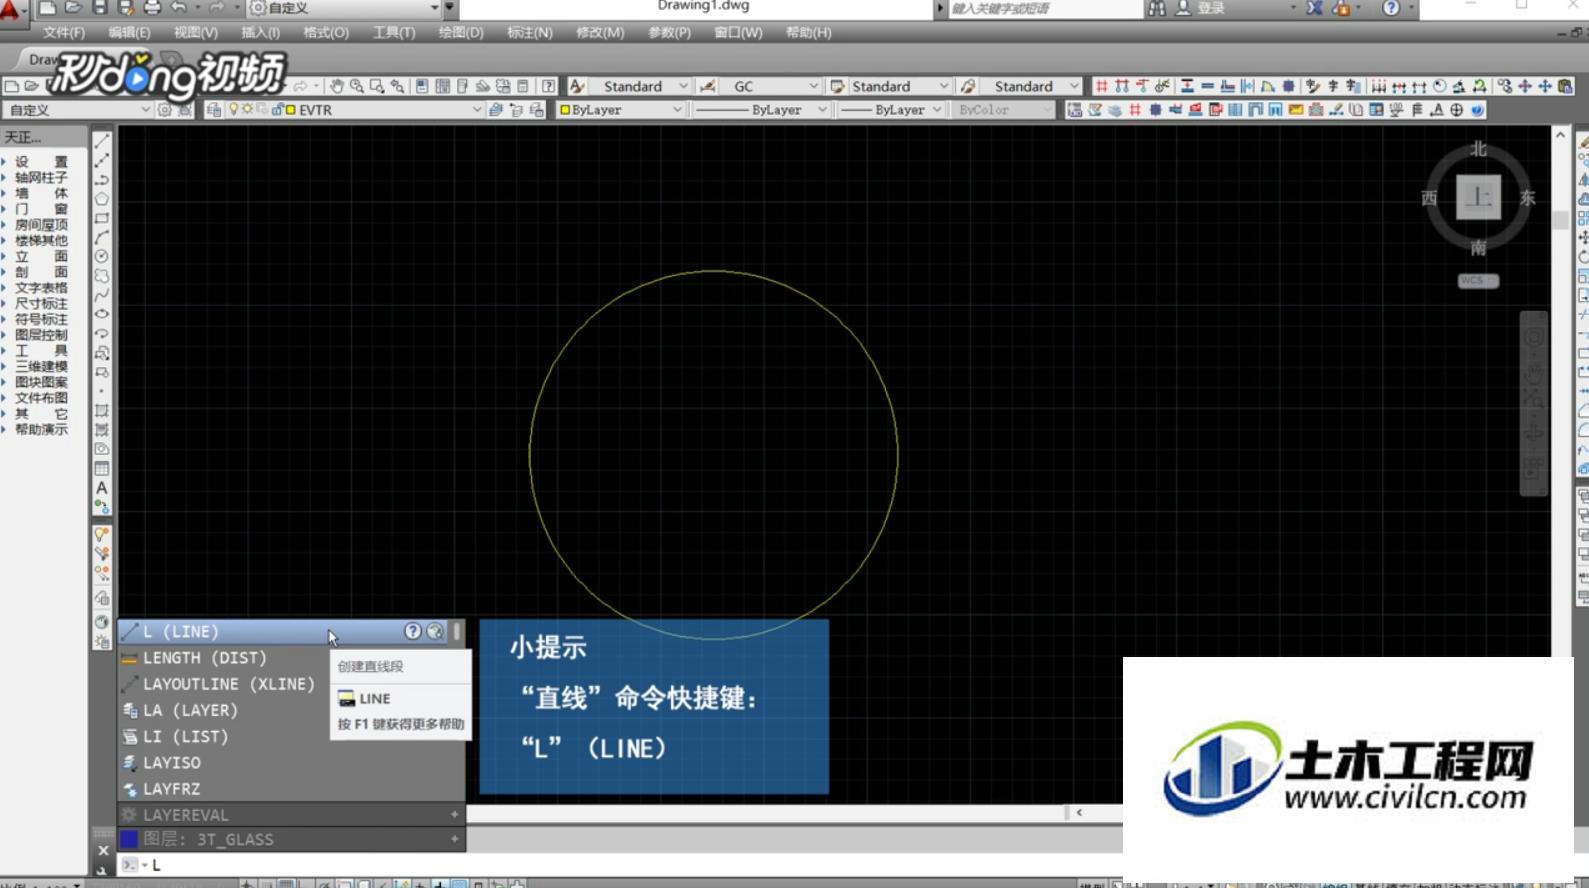Select the Spline draw tool
1589x888 pixels.
(x=102, y=295)
